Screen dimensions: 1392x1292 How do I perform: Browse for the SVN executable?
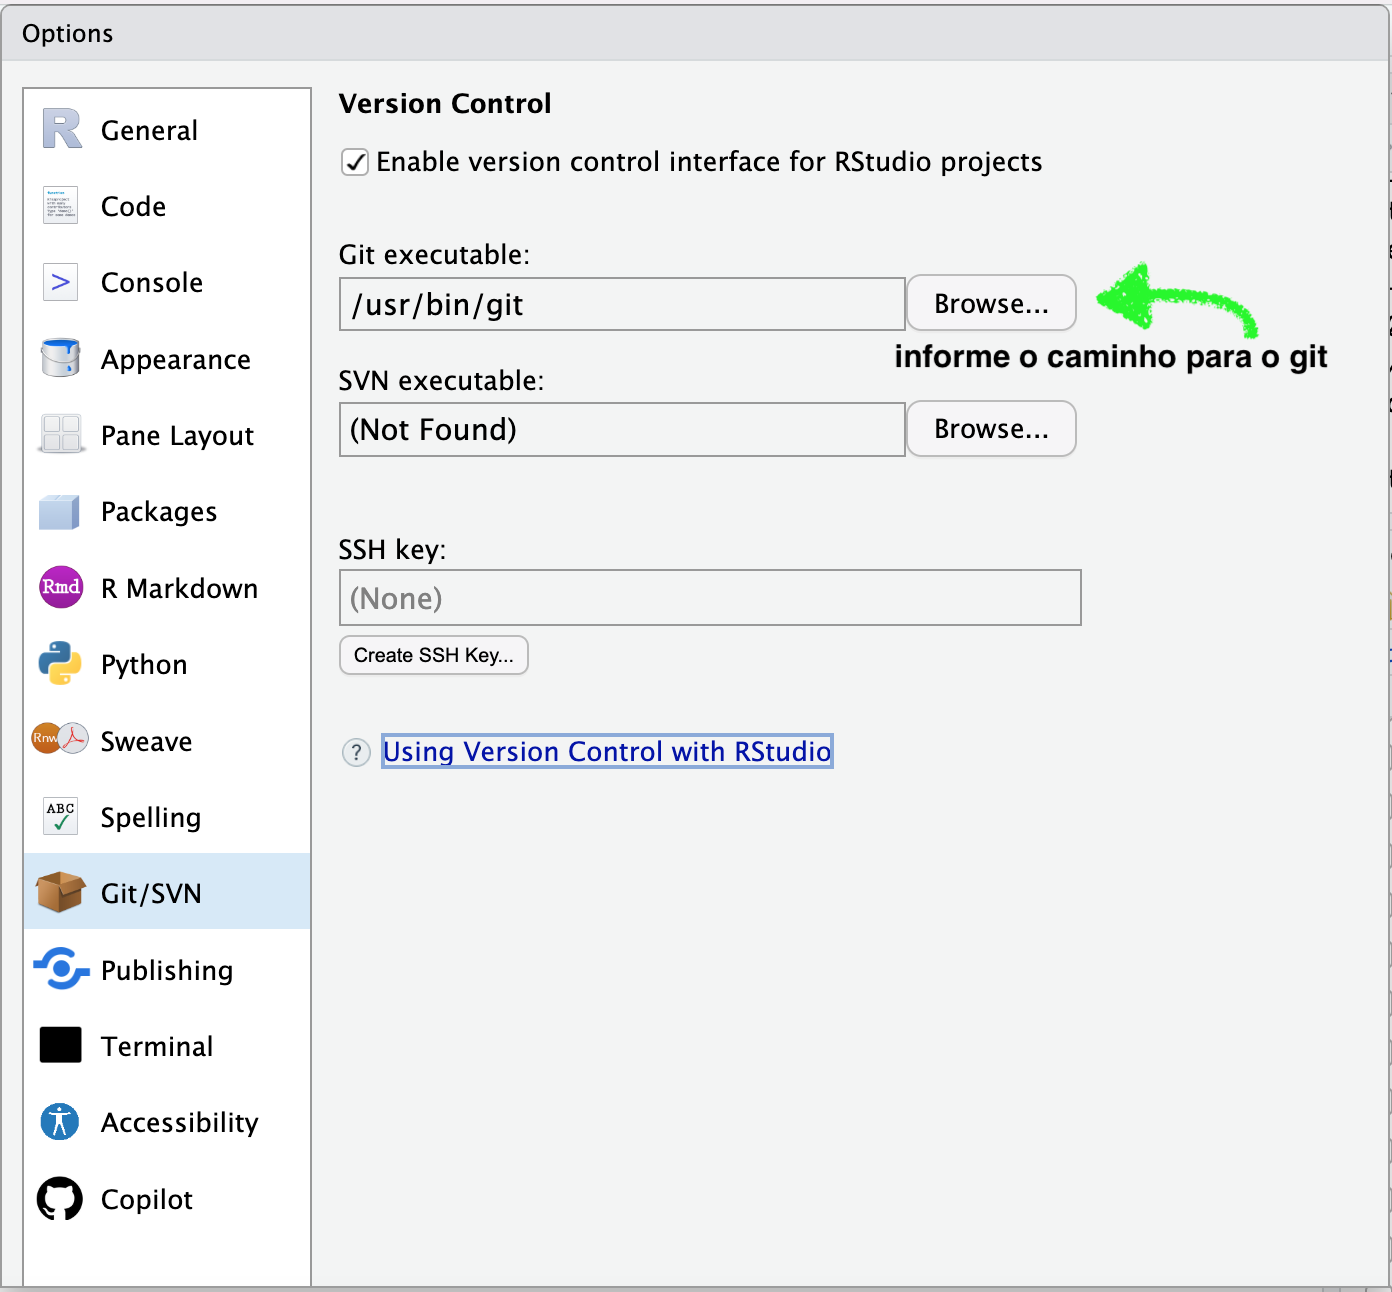[991, 428]
